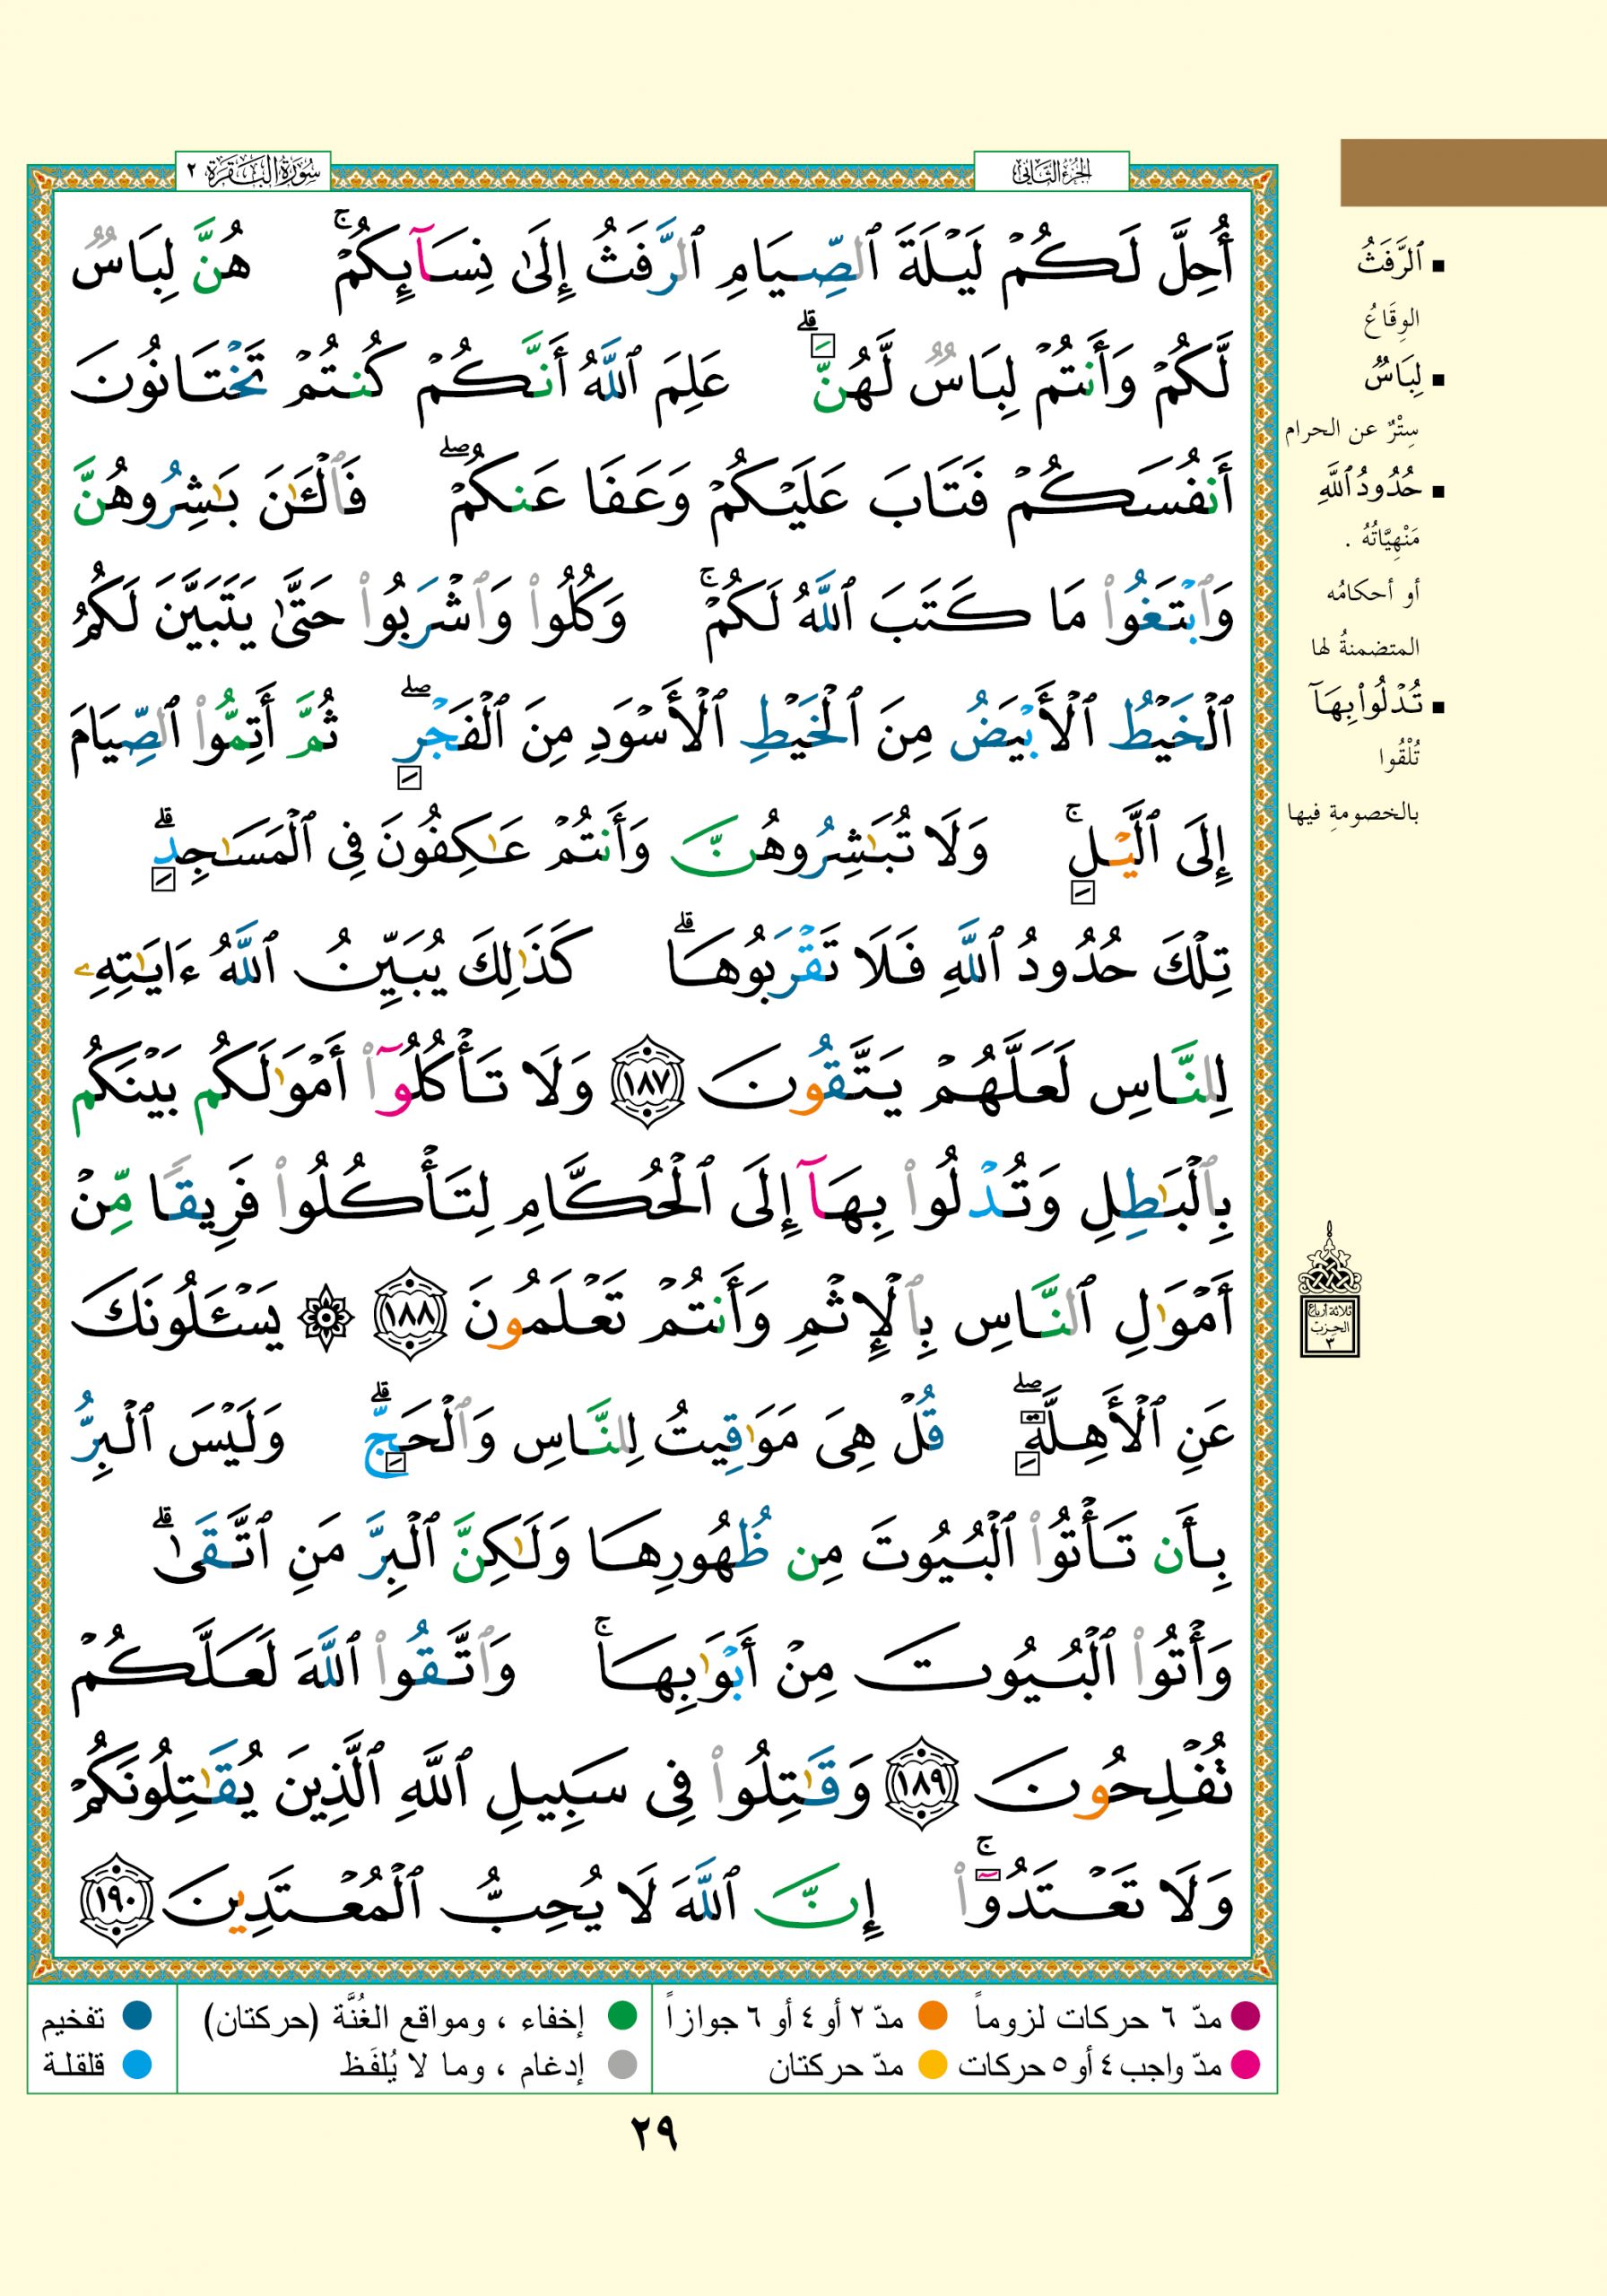Image resolution: width=1607 pixels, height=2296 pixels.
Task: Open the margin entry حدود الله
Action: (x=1368, y=490)
